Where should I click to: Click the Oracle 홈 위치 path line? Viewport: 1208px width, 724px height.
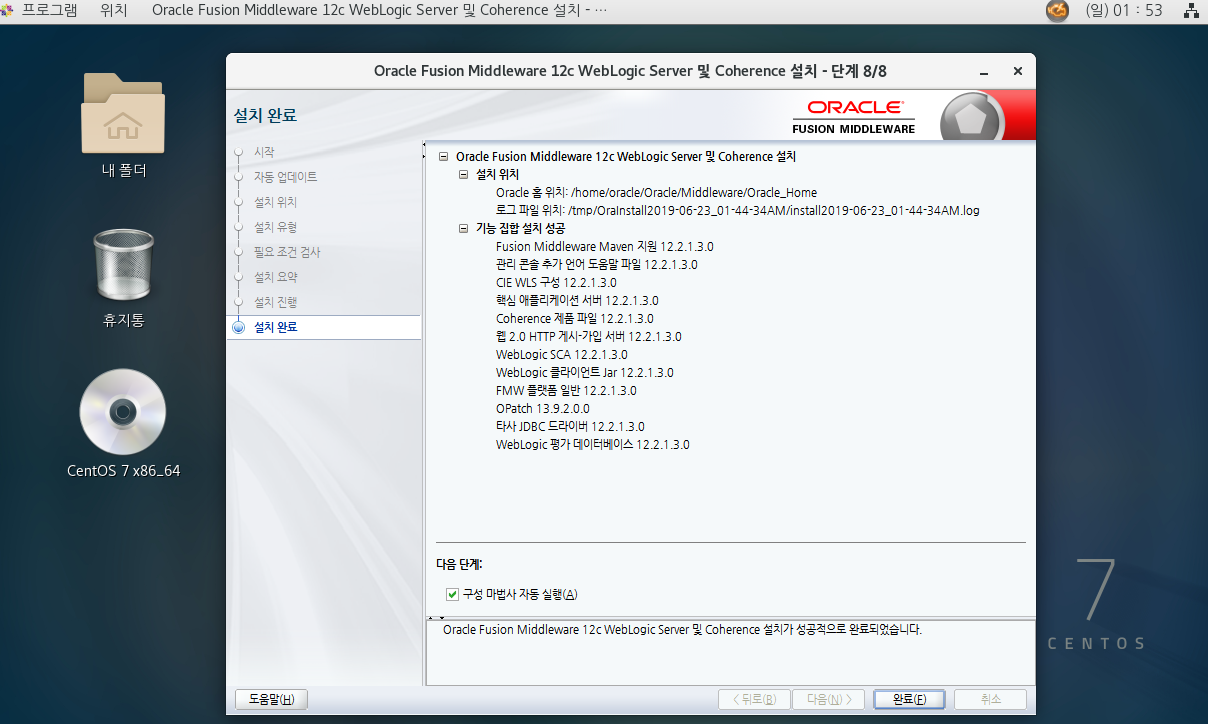(656, 193)
